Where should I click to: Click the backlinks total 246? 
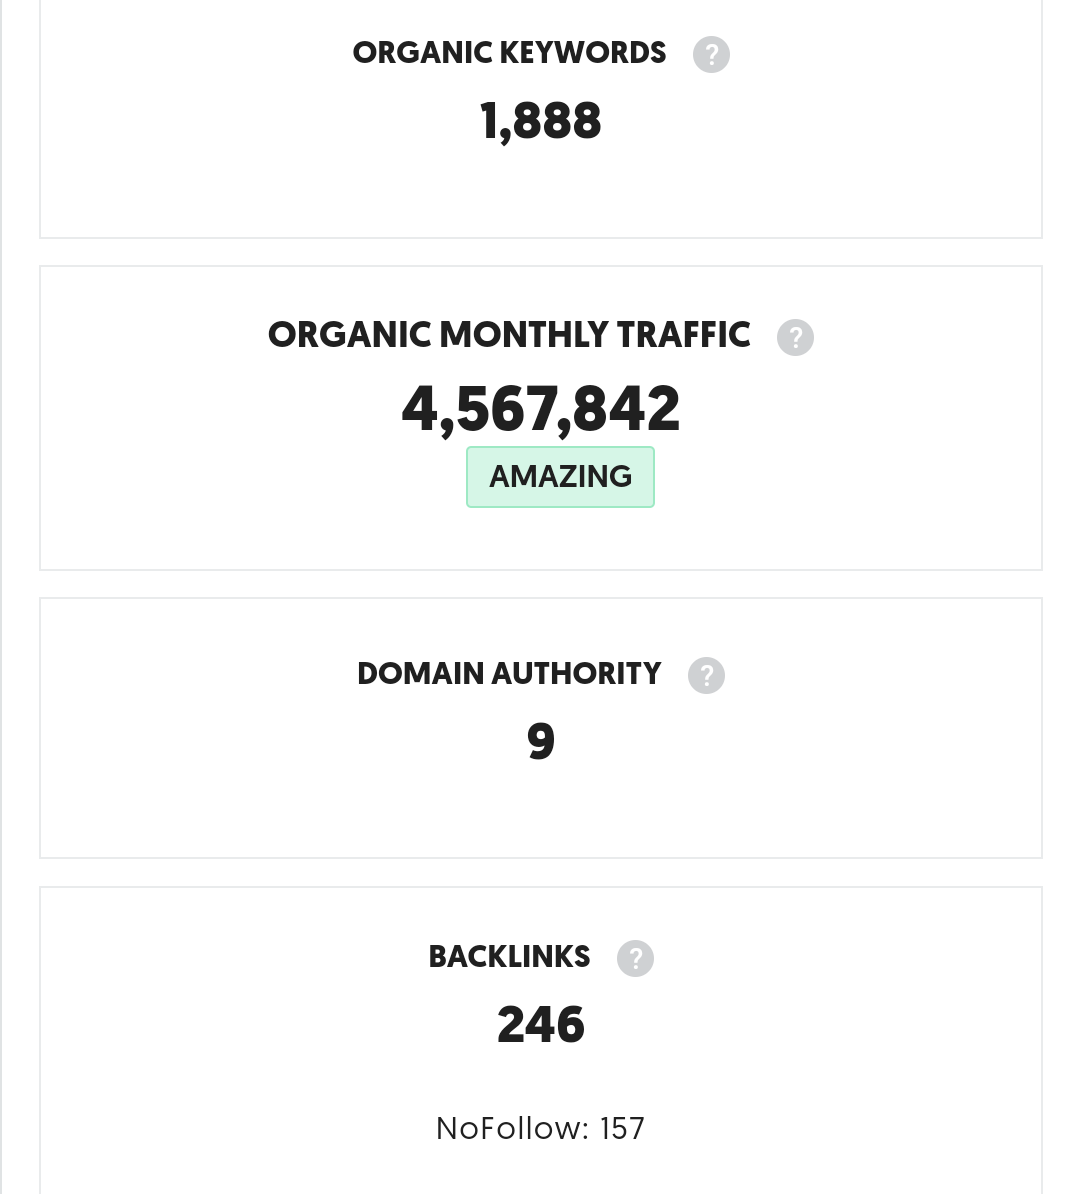[x=540, y=1023]
